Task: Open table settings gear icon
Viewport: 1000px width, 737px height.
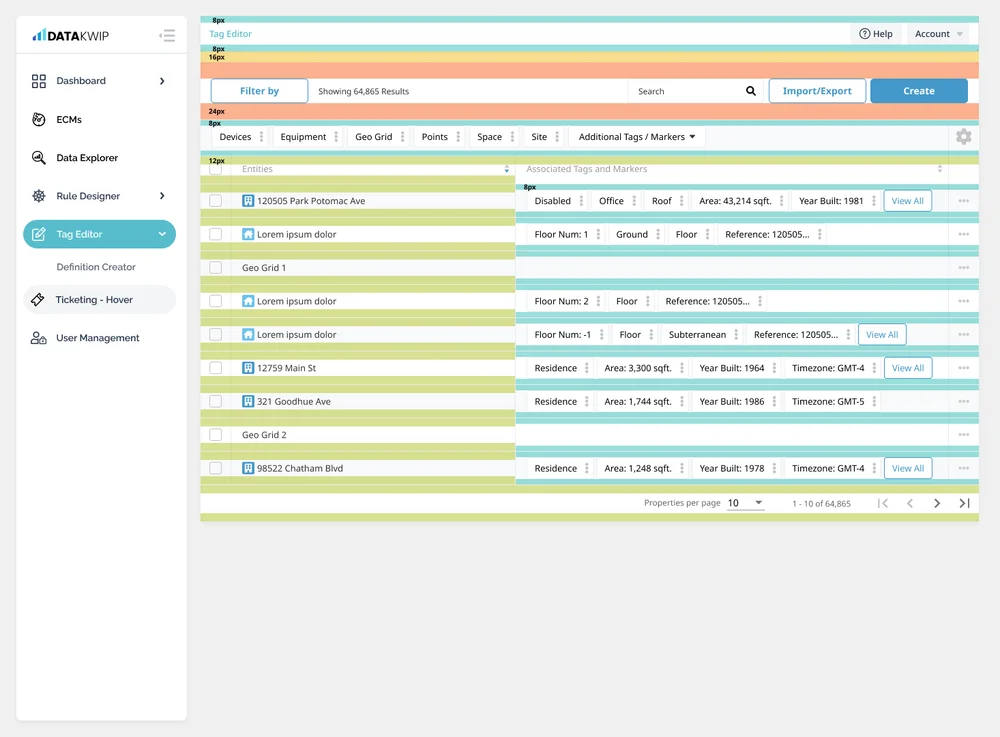Action: (964, 136)
